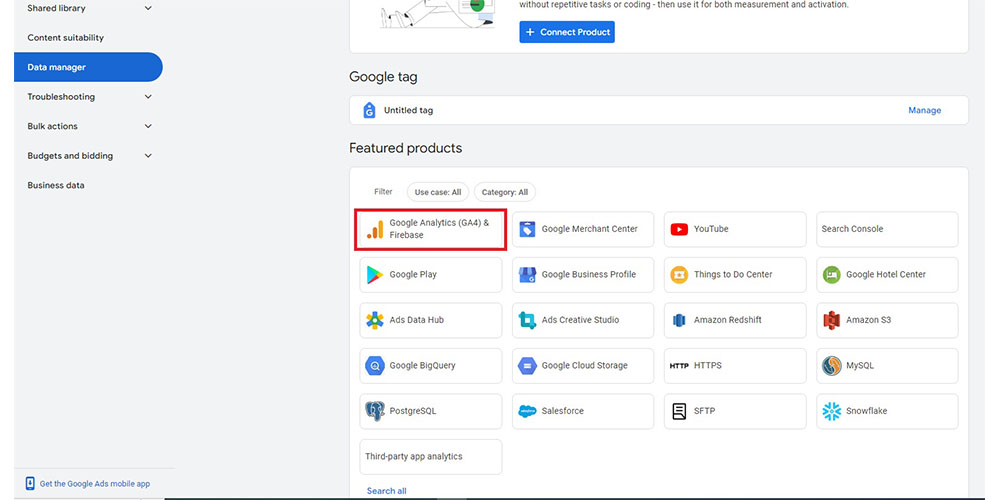Click the YouTube play icon
Viewport: 1000px width, 500px height.
coord(679,229)
